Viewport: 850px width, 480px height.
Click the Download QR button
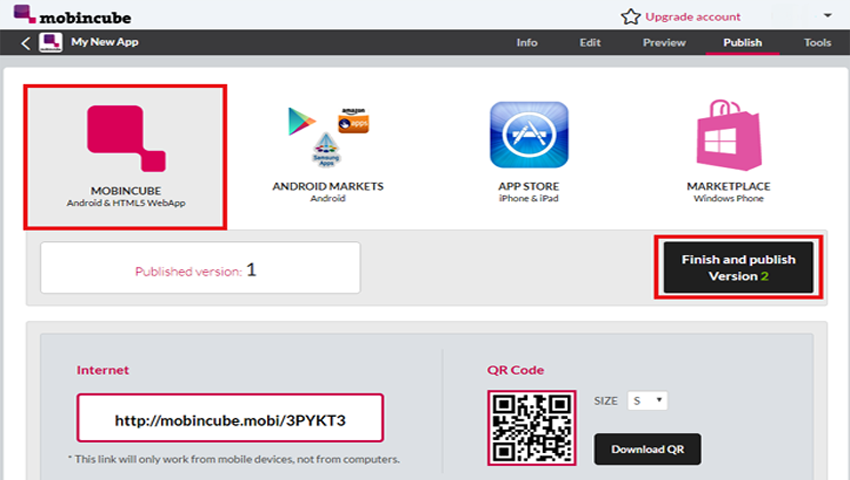click(647, 449)
